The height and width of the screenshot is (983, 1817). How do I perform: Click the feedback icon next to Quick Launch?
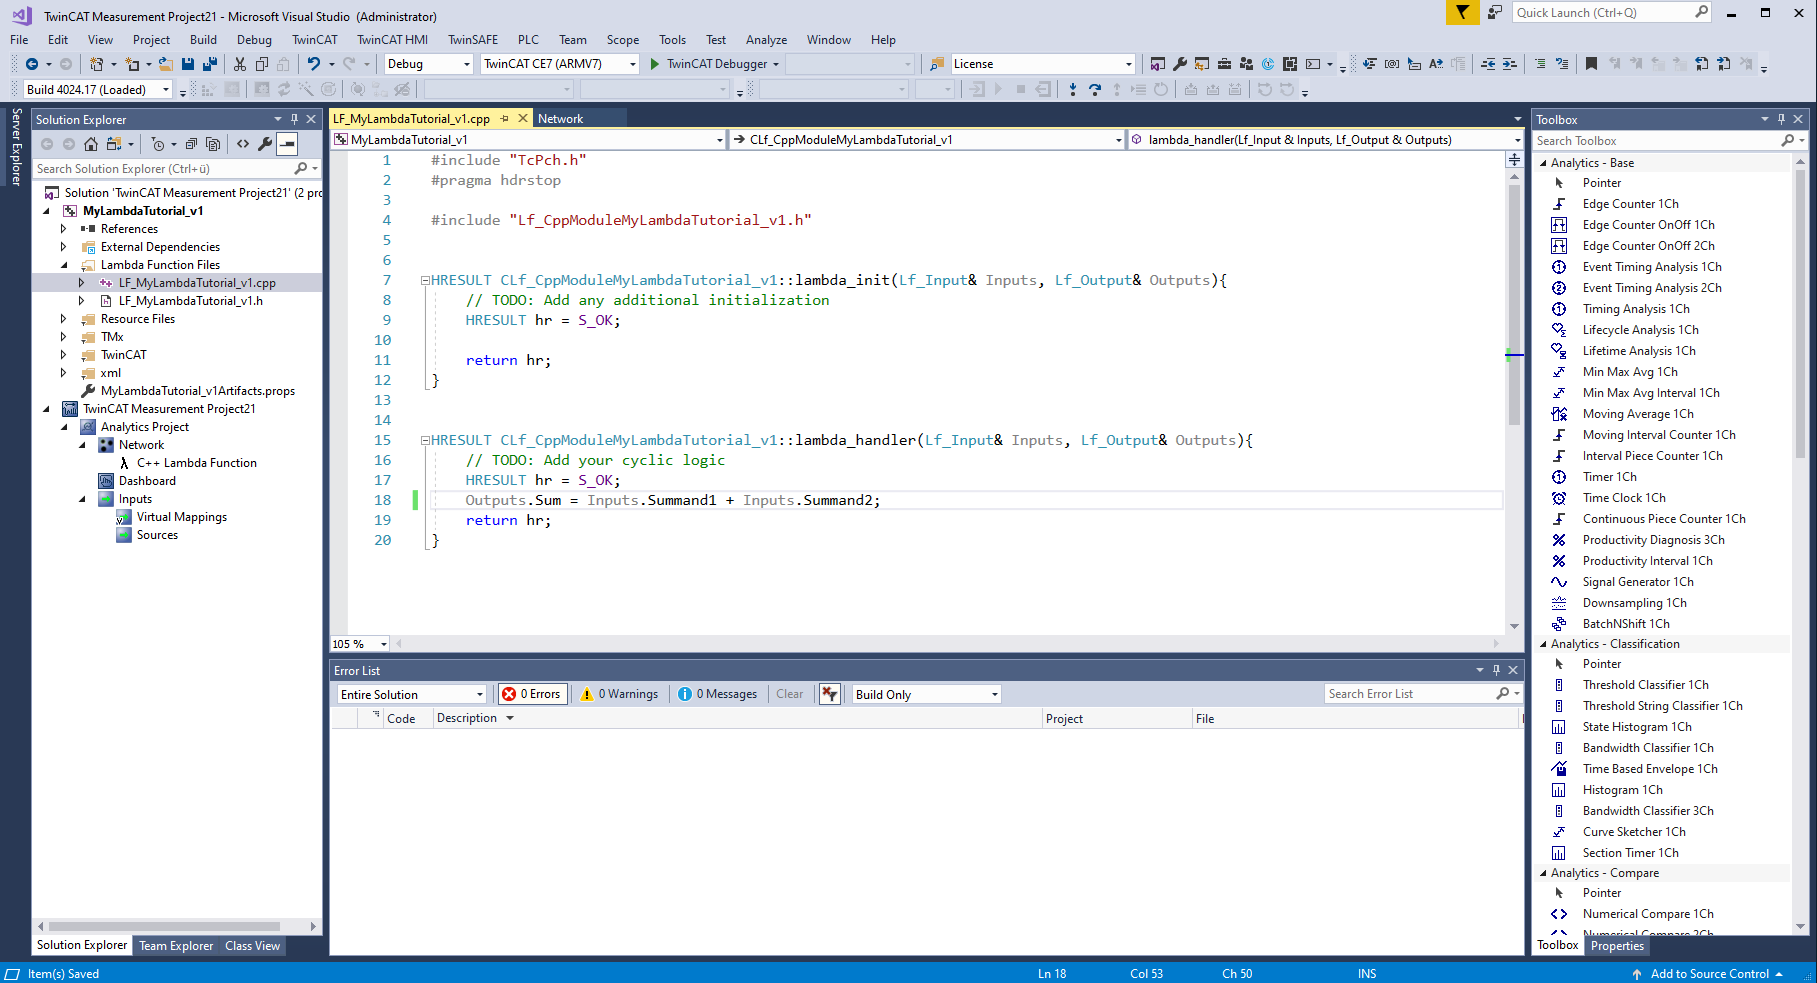click(1495, 13)
